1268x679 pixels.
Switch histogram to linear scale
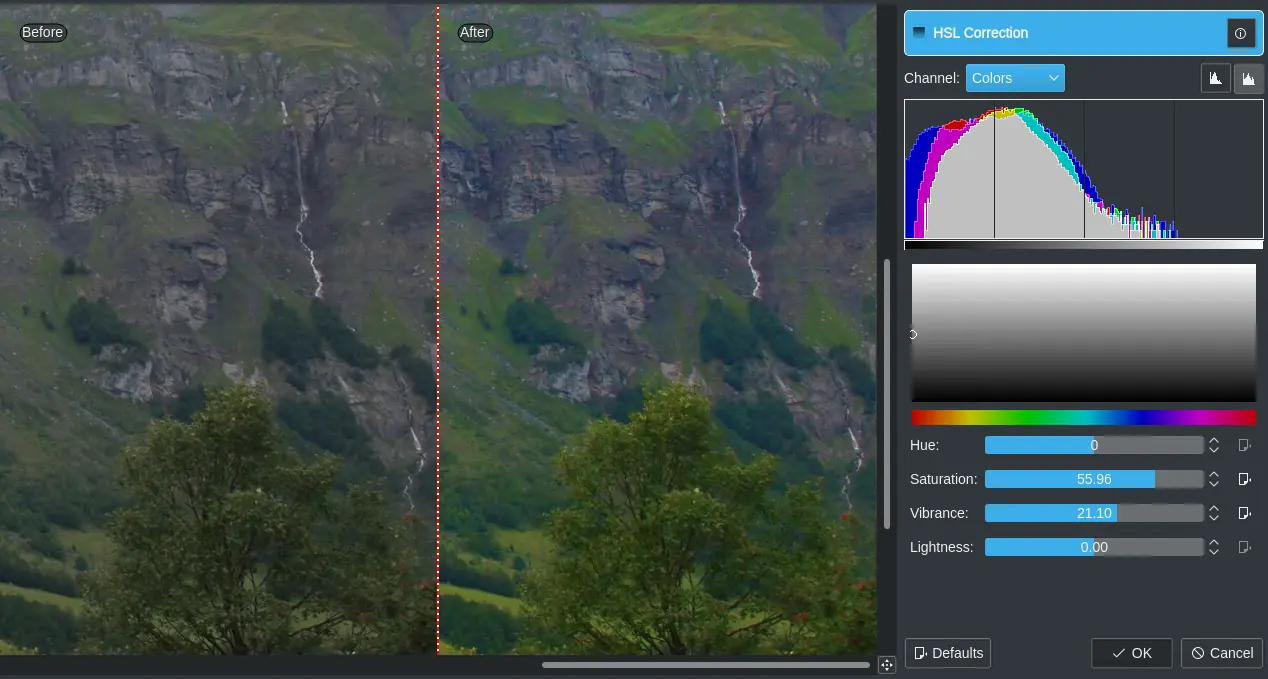tap(1215, 78)
